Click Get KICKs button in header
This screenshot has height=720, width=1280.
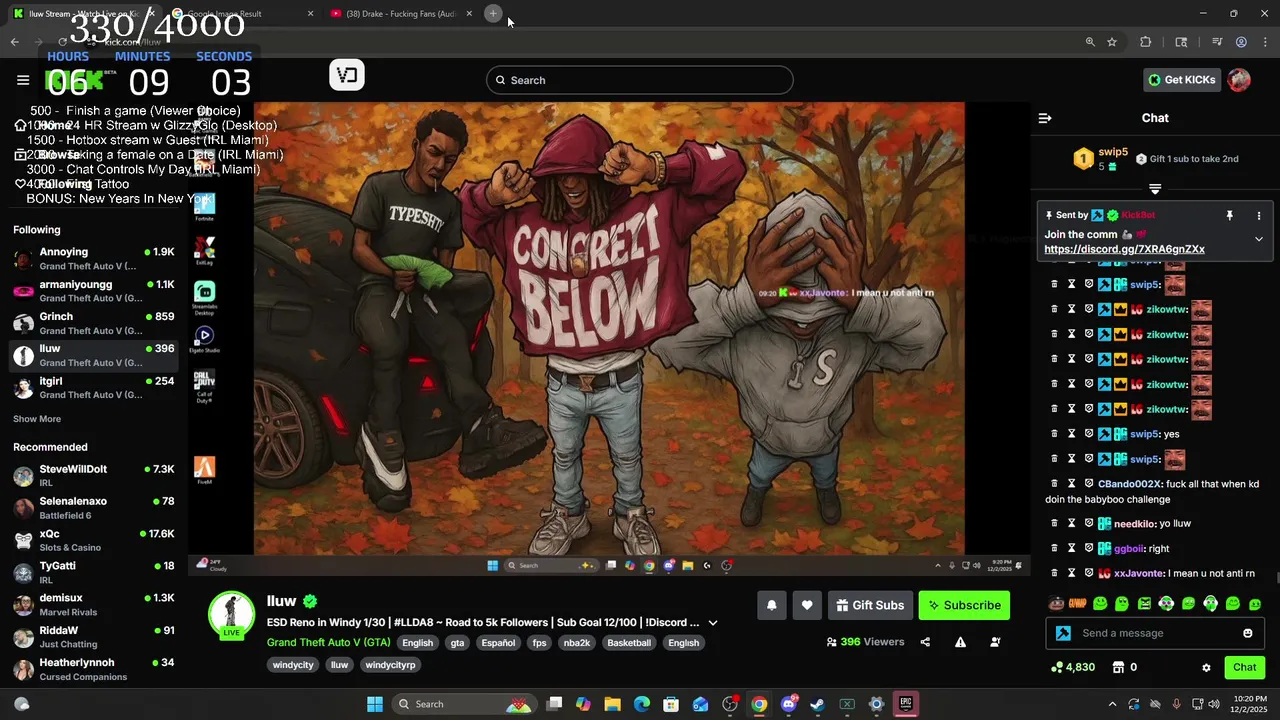click(1182, 80)
